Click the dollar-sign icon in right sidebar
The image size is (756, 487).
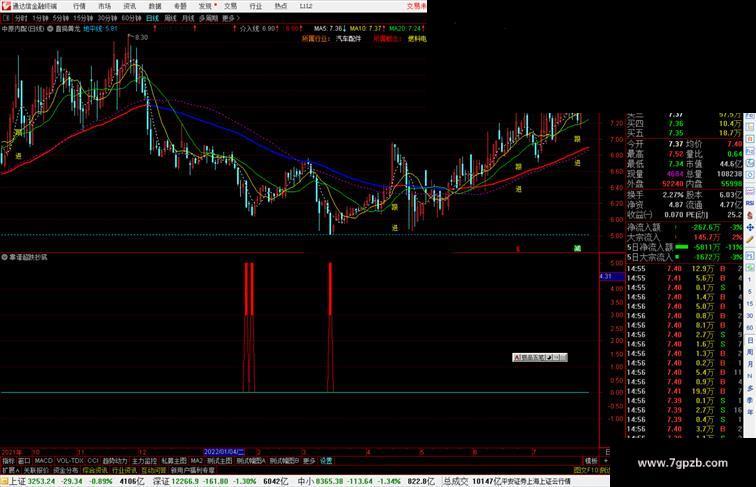[x=750, y=215]
